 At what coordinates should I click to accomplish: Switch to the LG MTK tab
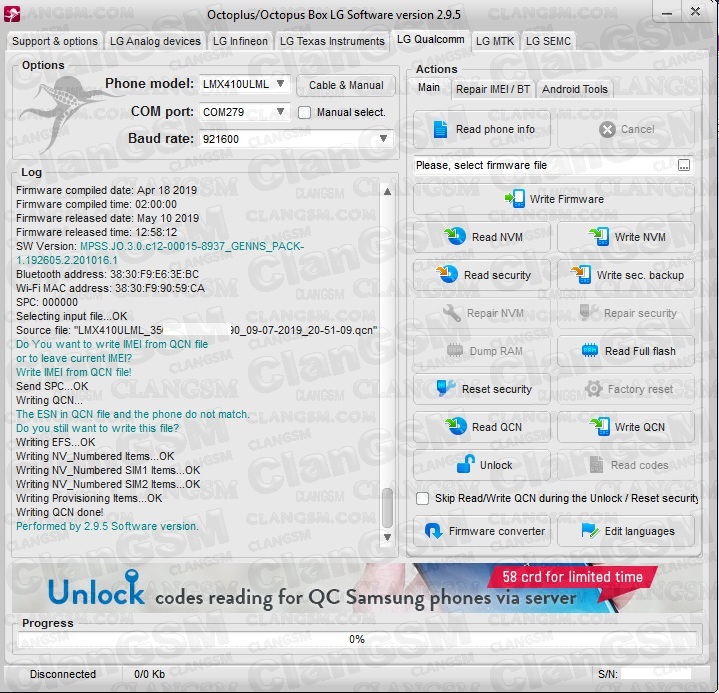tap(495, 41)
